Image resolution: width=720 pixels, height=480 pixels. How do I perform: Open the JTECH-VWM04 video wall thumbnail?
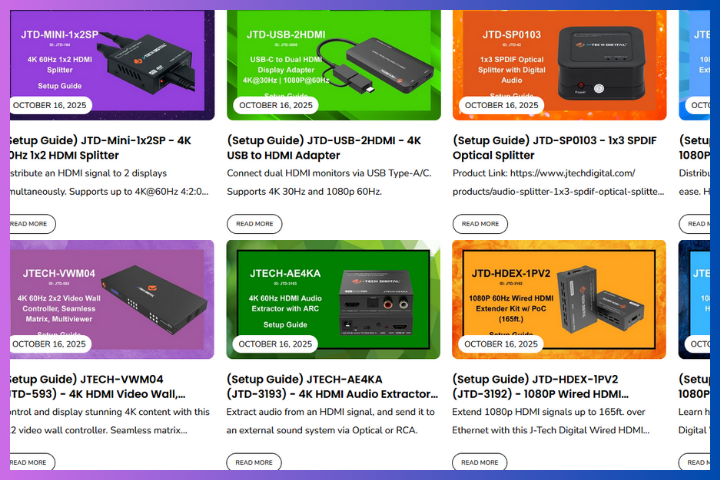point(112,299)
